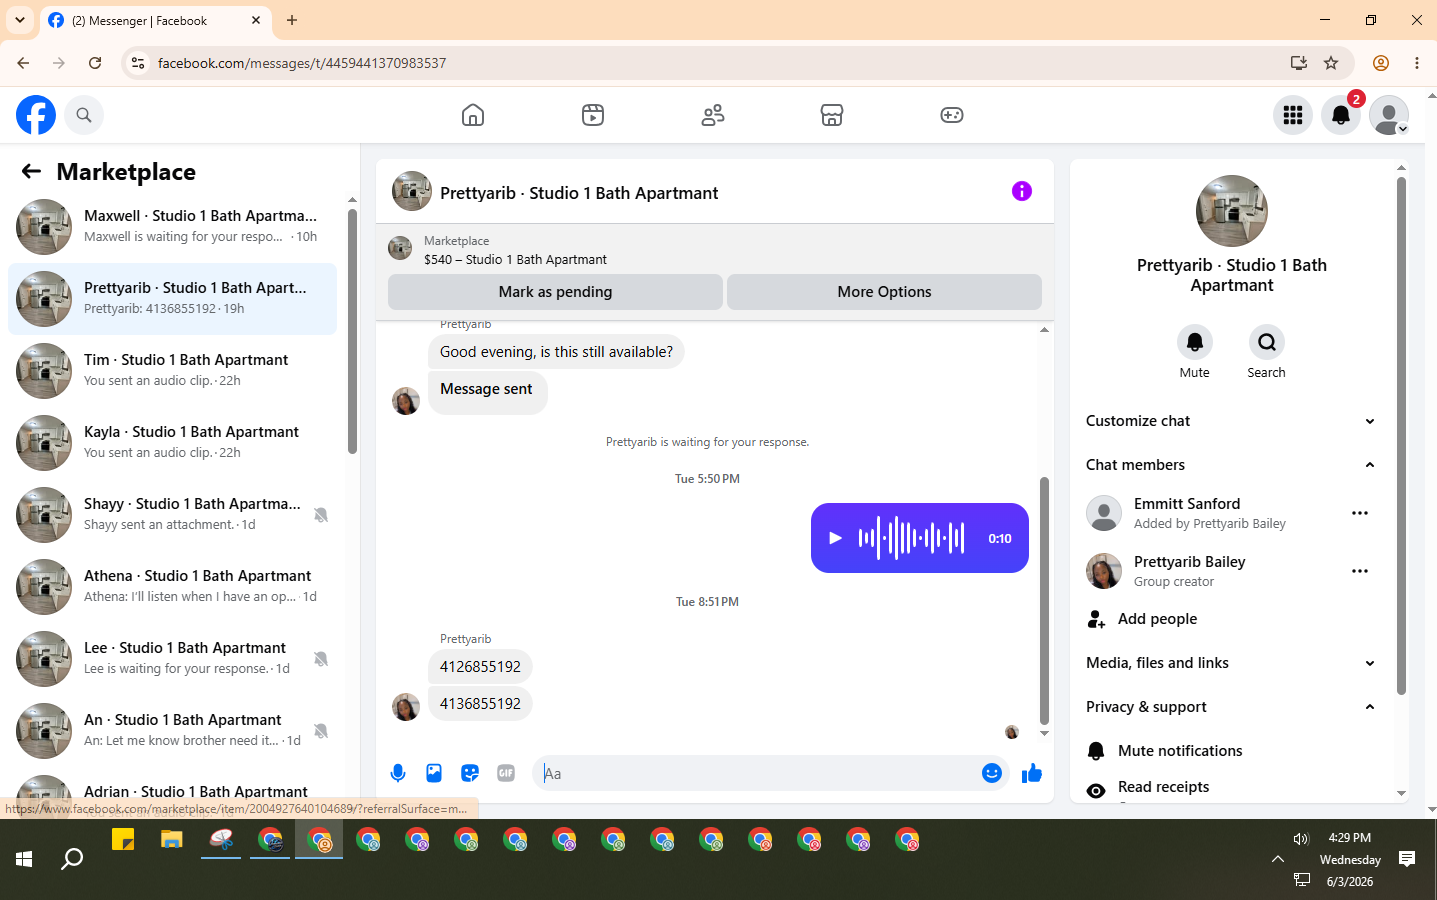Open Mute notifications setting
The width and height of the screenshot is (1437, 900).
pyautogui.click(x=1232, y=751)
